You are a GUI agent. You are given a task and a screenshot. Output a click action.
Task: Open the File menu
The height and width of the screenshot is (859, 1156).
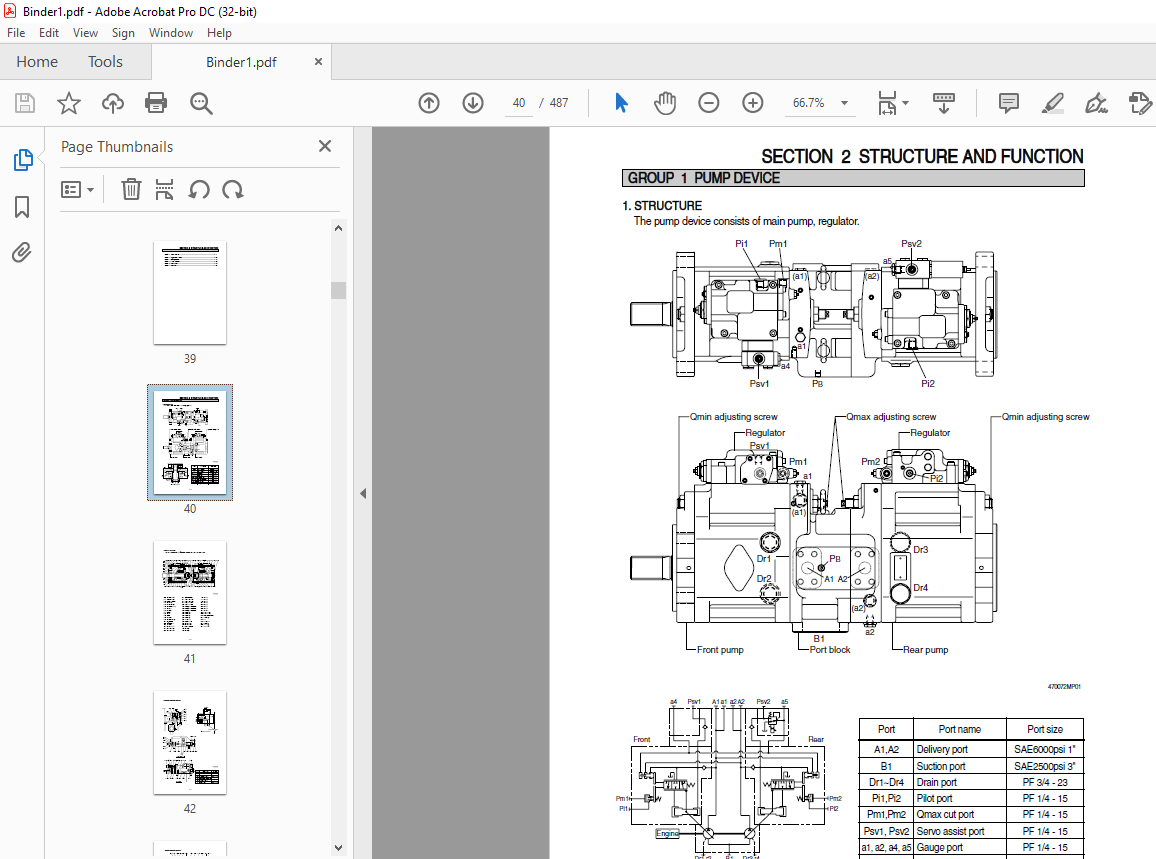pyautogui.click(x=16, y=33)
